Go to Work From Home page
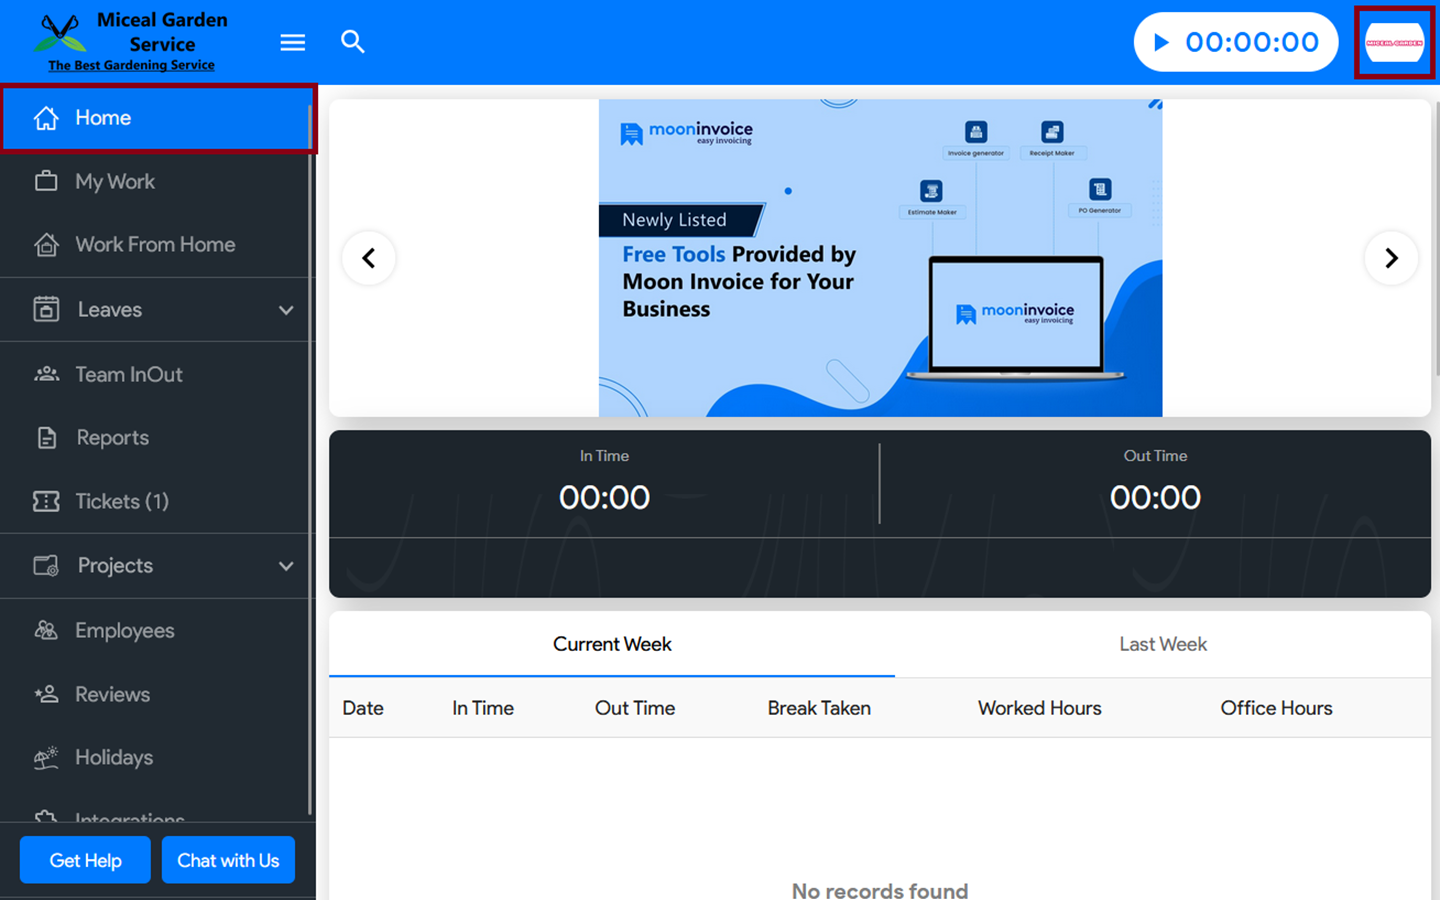The width and height of the screenshot is (1440, 900). pos(155,245)
